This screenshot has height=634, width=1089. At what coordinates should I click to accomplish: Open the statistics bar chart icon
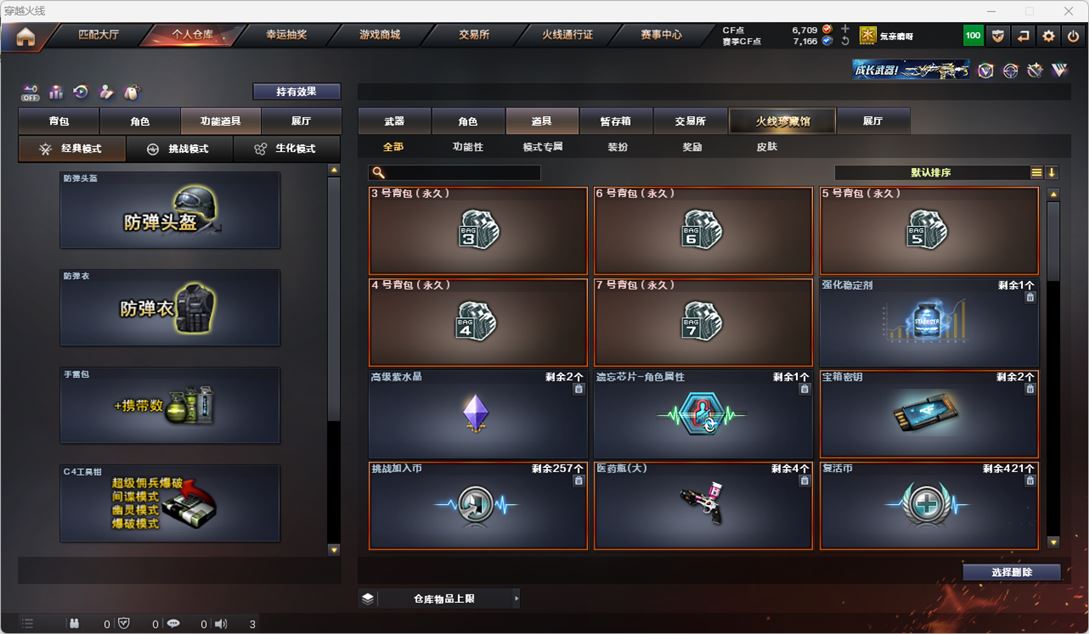pyautogui.click(x=56, y=92)
